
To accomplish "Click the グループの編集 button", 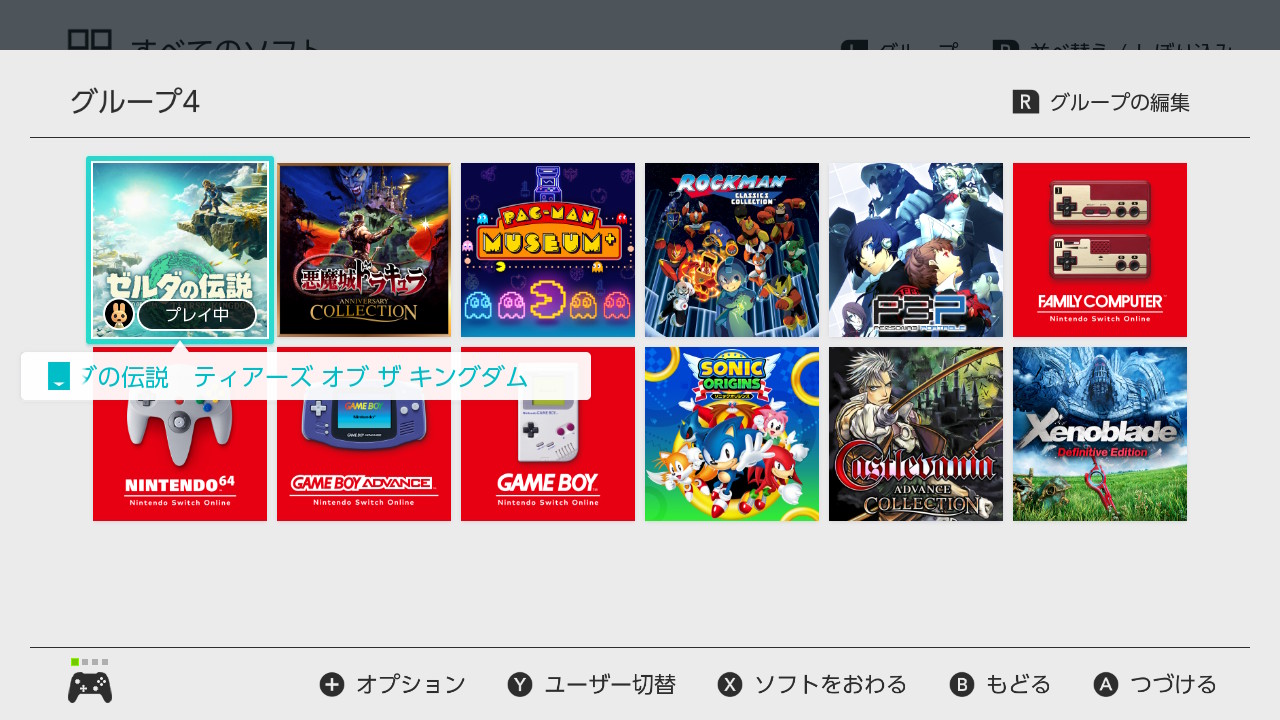I will [1101, 102].
